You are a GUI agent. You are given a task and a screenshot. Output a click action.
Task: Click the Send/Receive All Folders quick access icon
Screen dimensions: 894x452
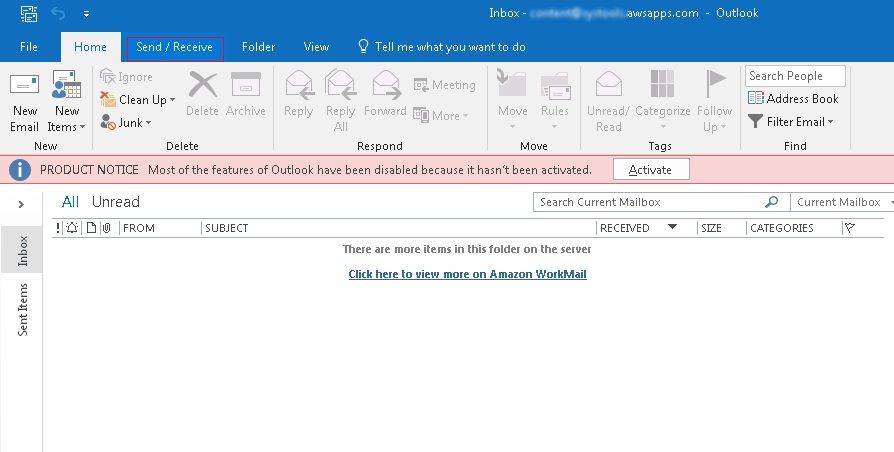tap(29, 13)
